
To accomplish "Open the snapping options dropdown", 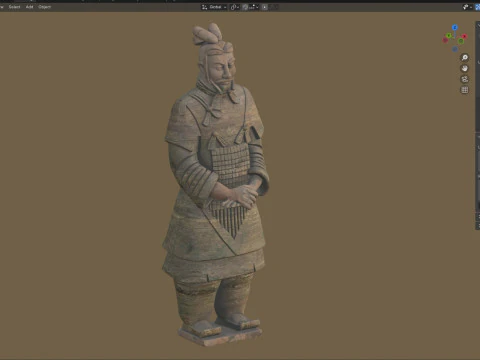I will pyautogui.click(x=254, y=7).
